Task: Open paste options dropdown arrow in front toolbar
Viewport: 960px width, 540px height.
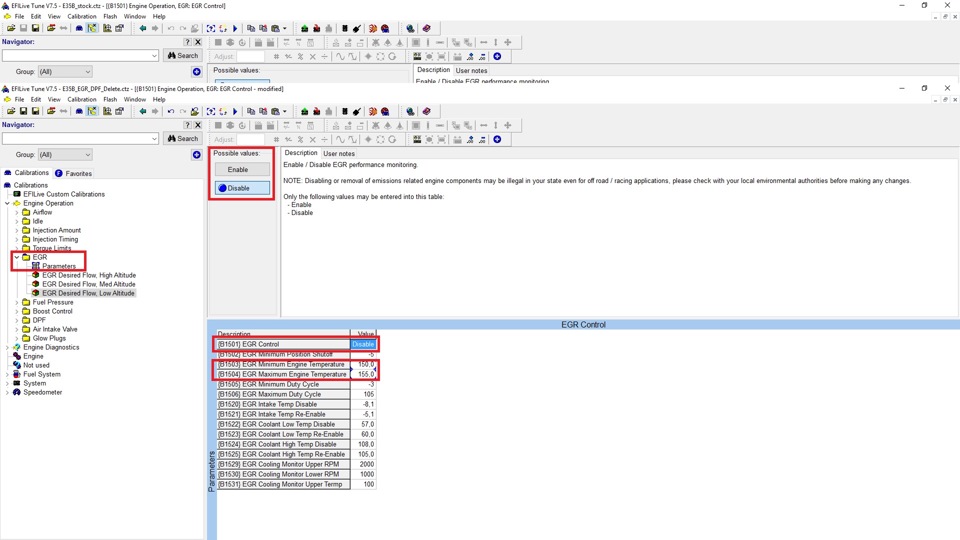Action: coord(285,111)
